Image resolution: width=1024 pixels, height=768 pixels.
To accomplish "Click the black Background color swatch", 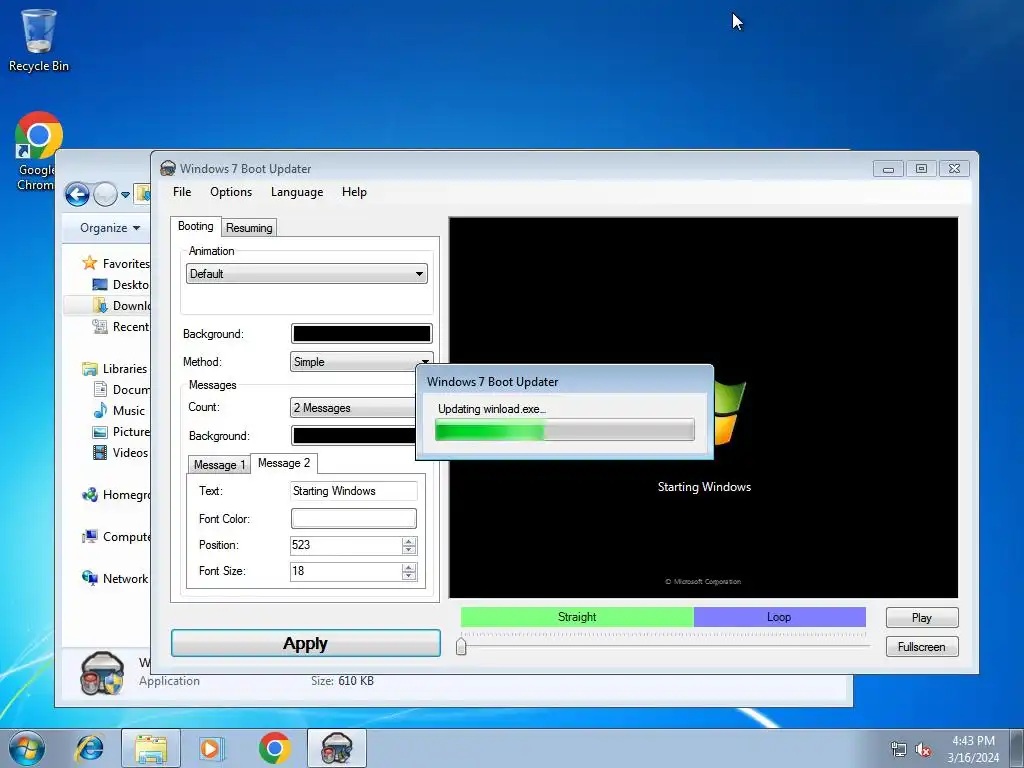I will point(362,334).
